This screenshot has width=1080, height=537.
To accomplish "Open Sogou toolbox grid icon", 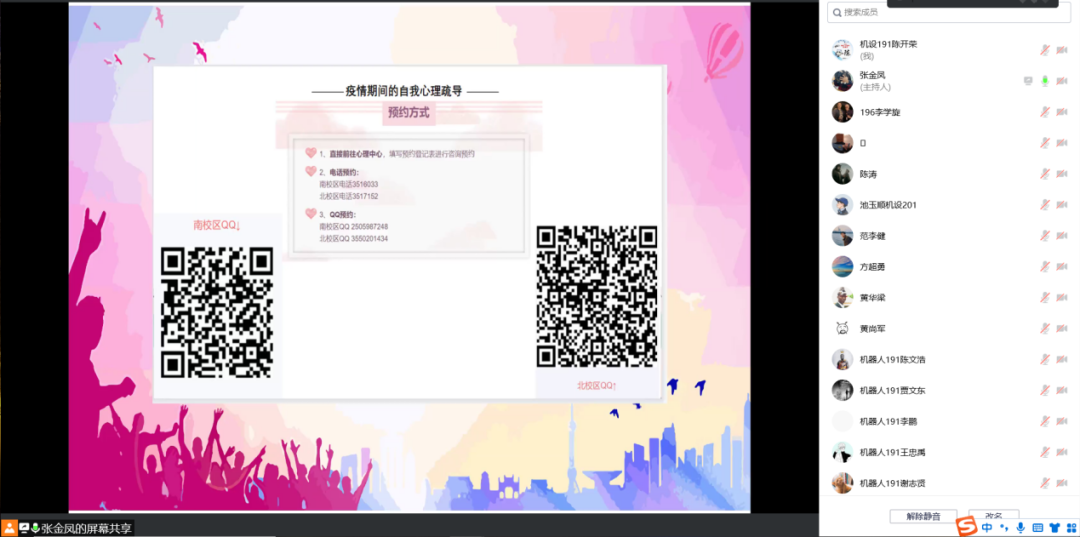I will pos(1071,528).
